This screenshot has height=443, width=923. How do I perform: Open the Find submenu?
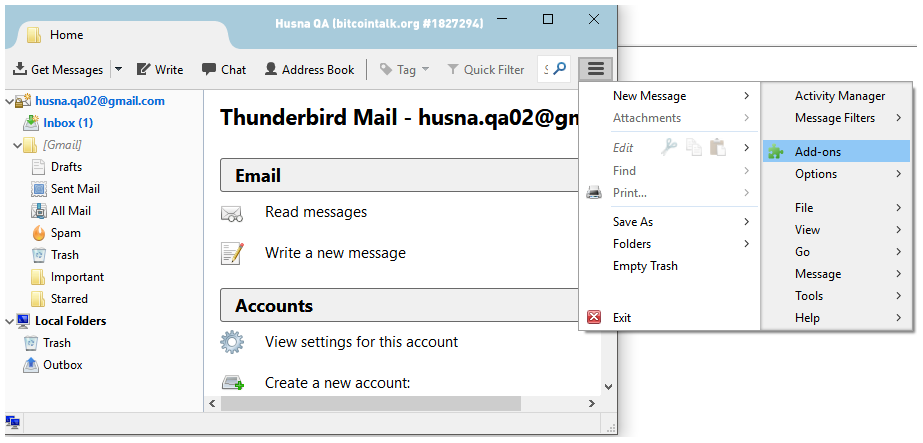click(670, 171)
